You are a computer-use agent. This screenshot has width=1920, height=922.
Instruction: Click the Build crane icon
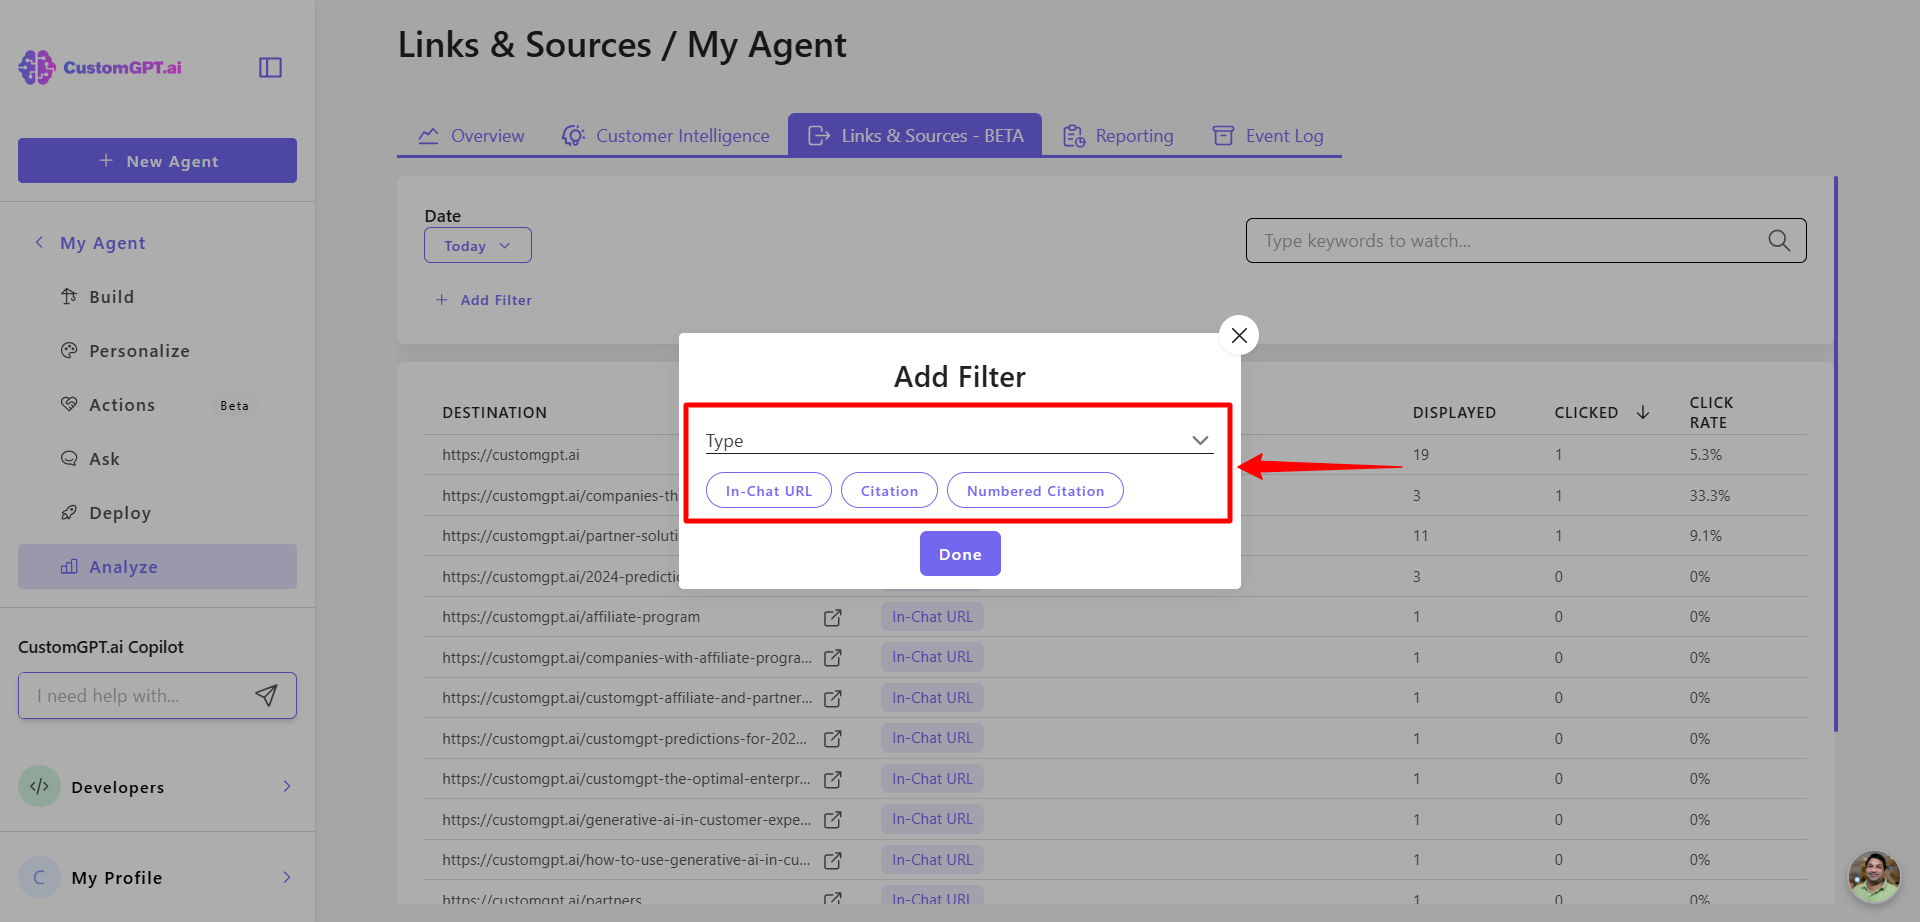click(x=69, y=296)
